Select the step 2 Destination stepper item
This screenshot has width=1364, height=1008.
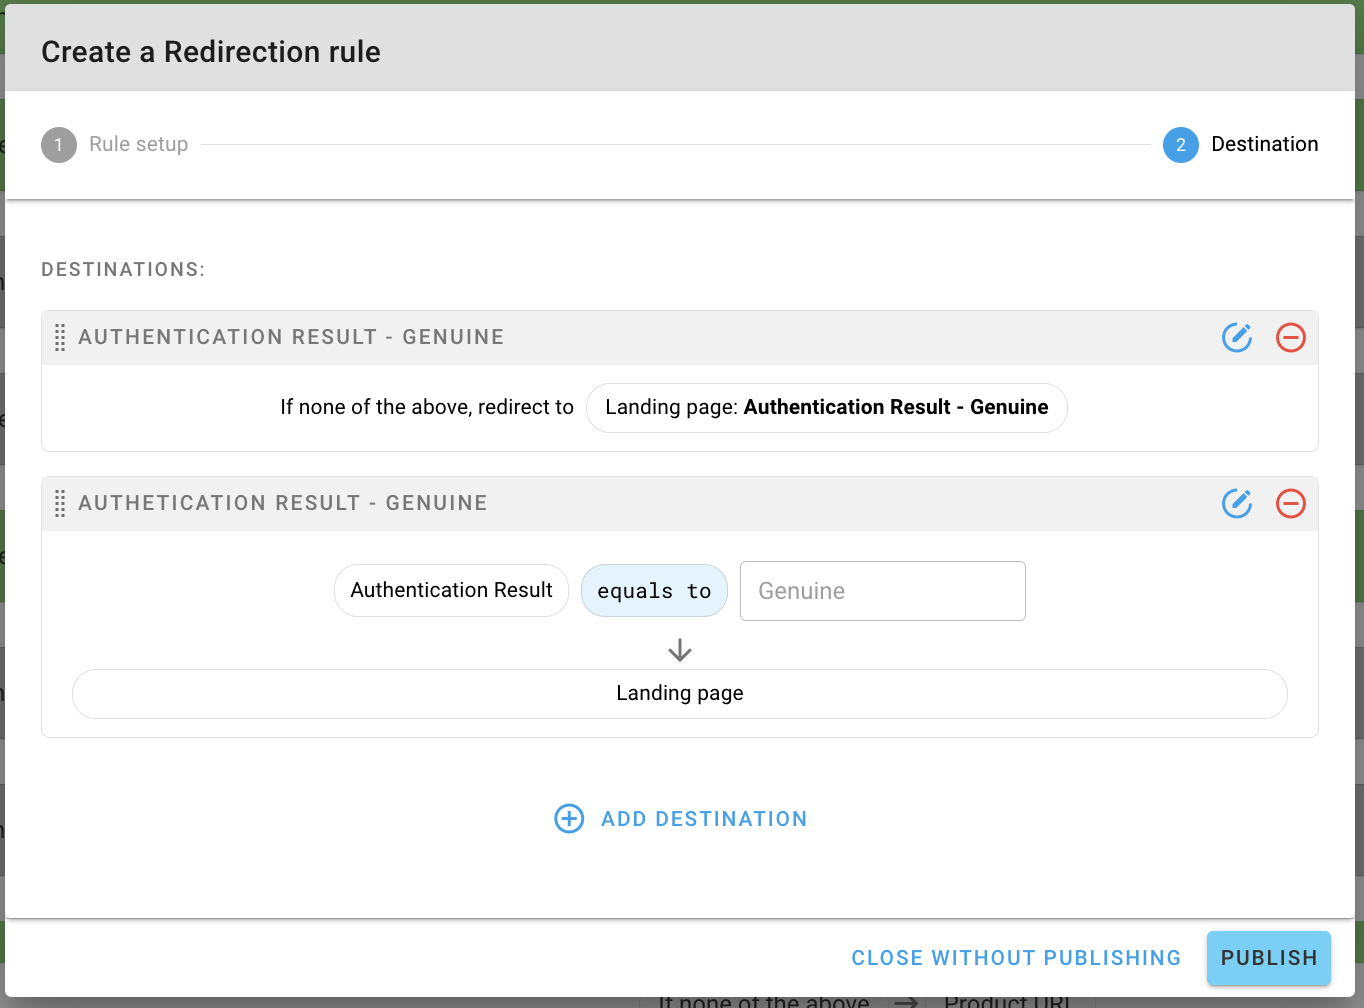point(1241,145)
